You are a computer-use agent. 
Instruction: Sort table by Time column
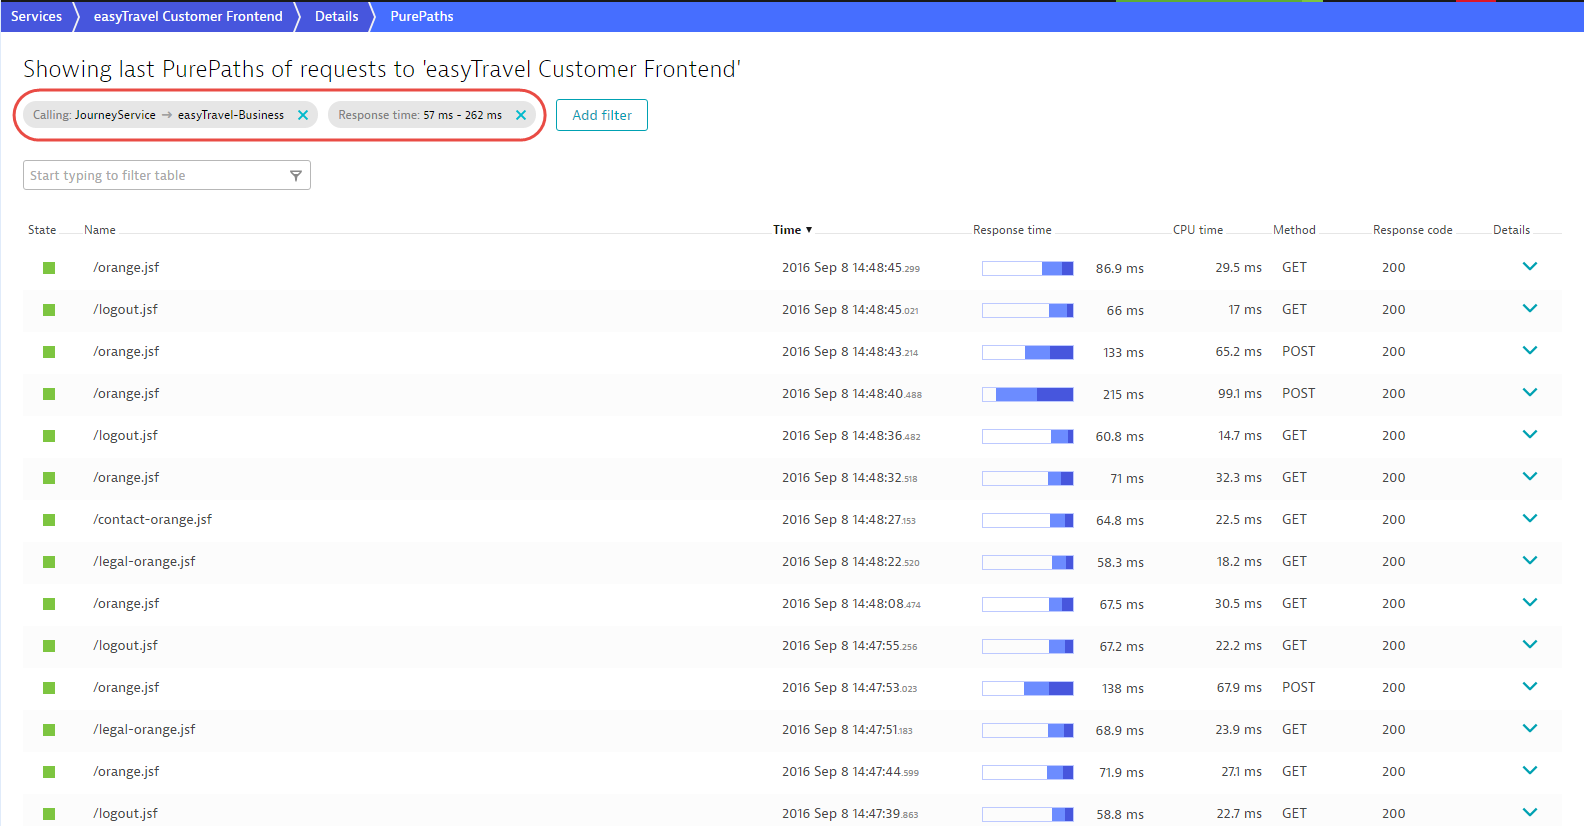point(792,230)
